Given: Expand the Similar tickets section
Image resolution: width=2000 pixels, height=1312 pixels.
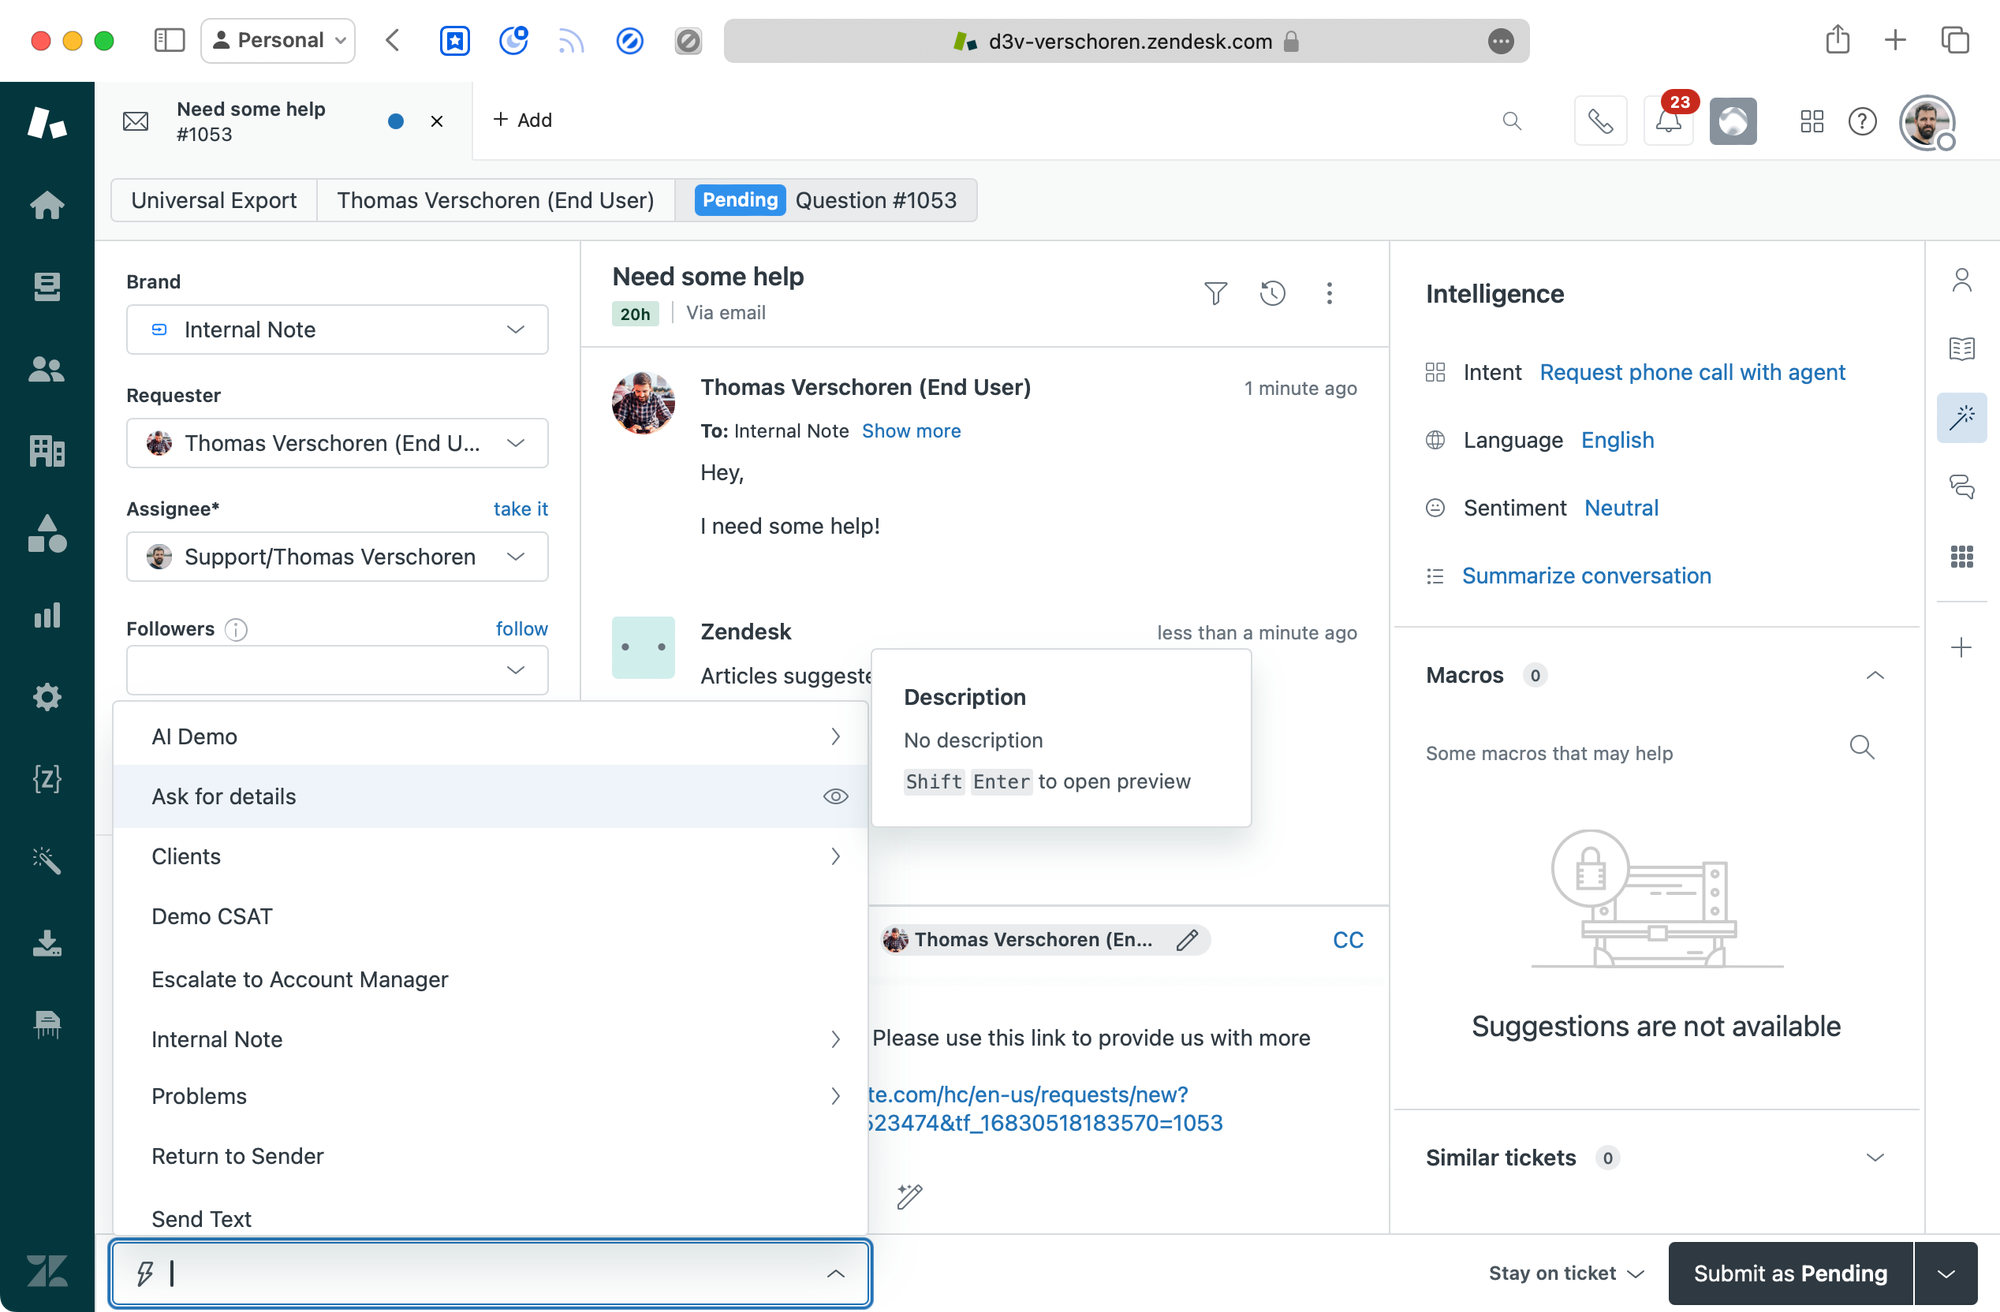Looking at the screenshot, I should tap(1875, 1158).
